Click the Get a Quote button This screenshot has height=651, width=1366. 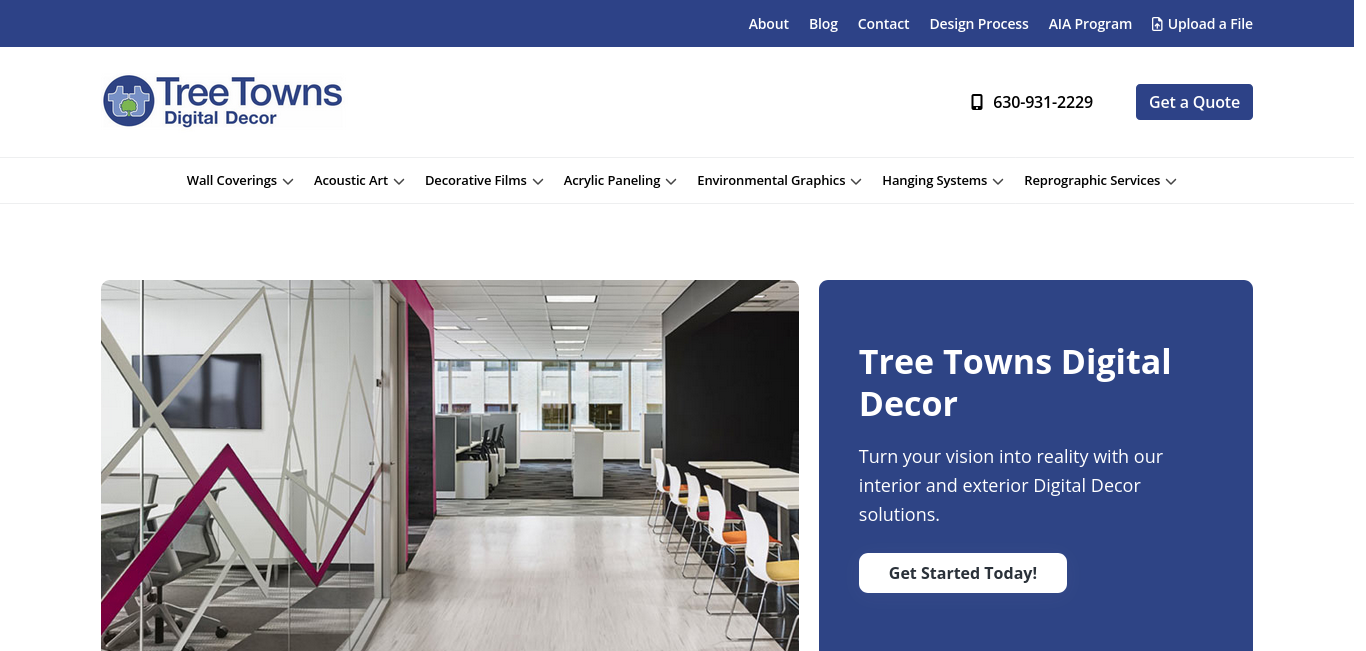1194,102
